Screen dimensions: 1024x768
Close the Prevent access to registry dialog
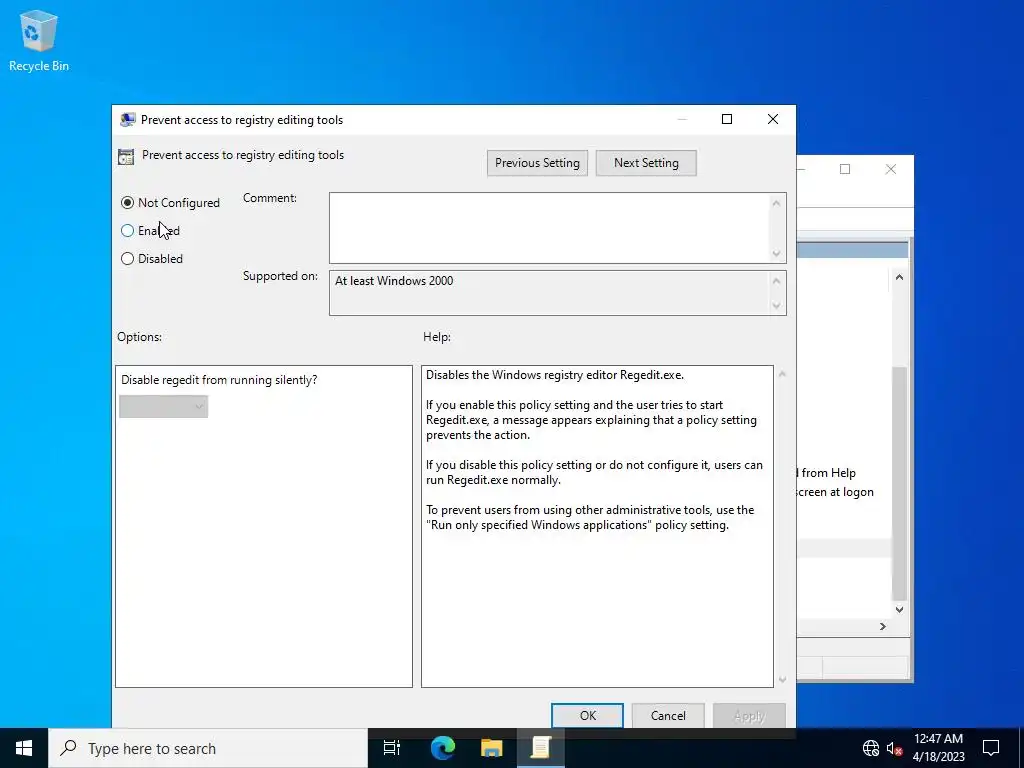pyautogui.click(x=773, y=119)
